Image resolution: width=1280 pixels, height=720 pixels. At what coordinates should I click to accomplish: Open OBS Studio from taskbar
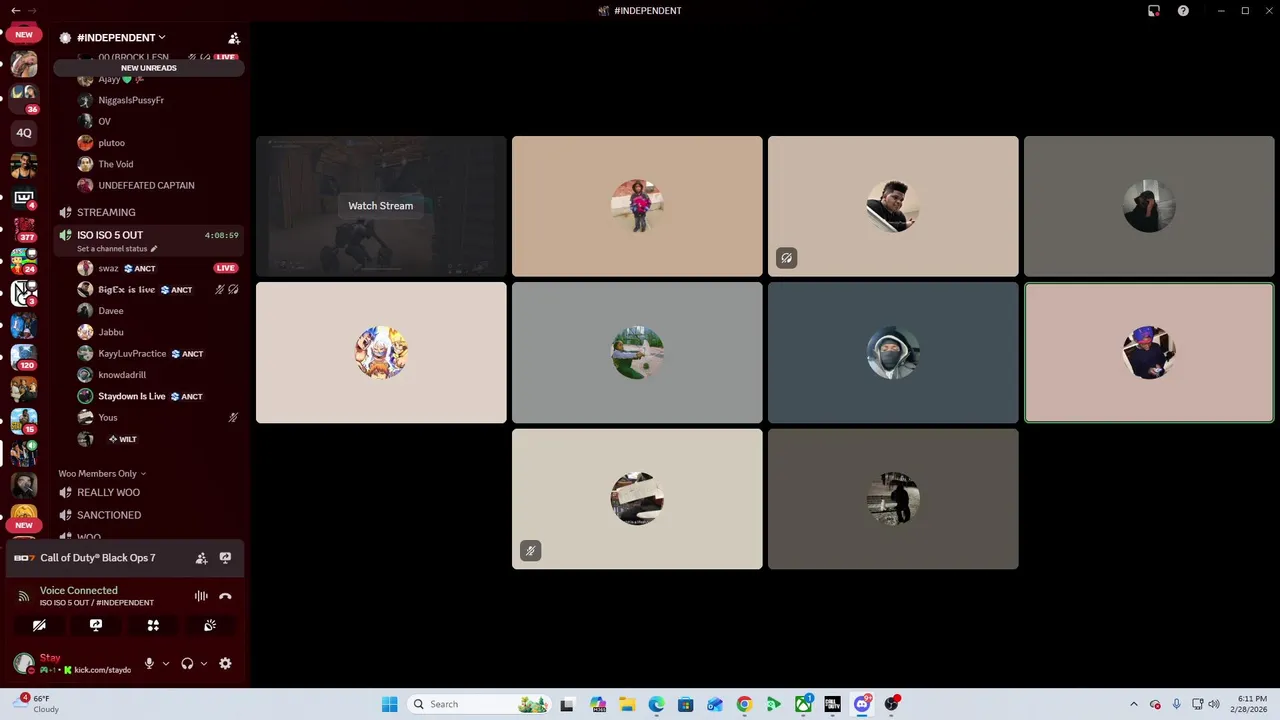coord(891,704)
